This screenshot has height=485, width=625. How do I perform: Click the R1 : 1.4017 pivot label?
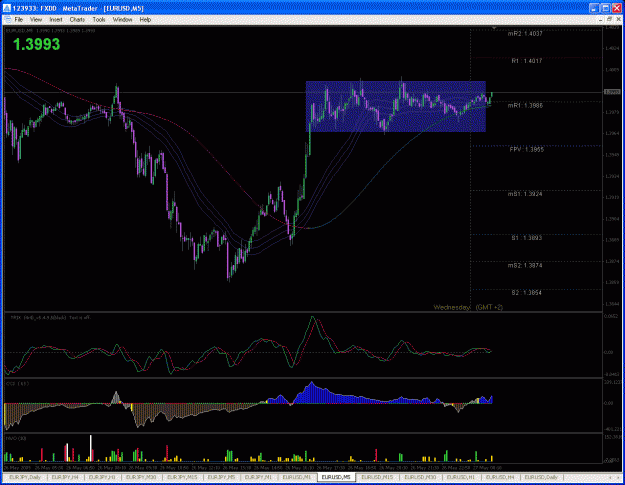pos(527,61)
